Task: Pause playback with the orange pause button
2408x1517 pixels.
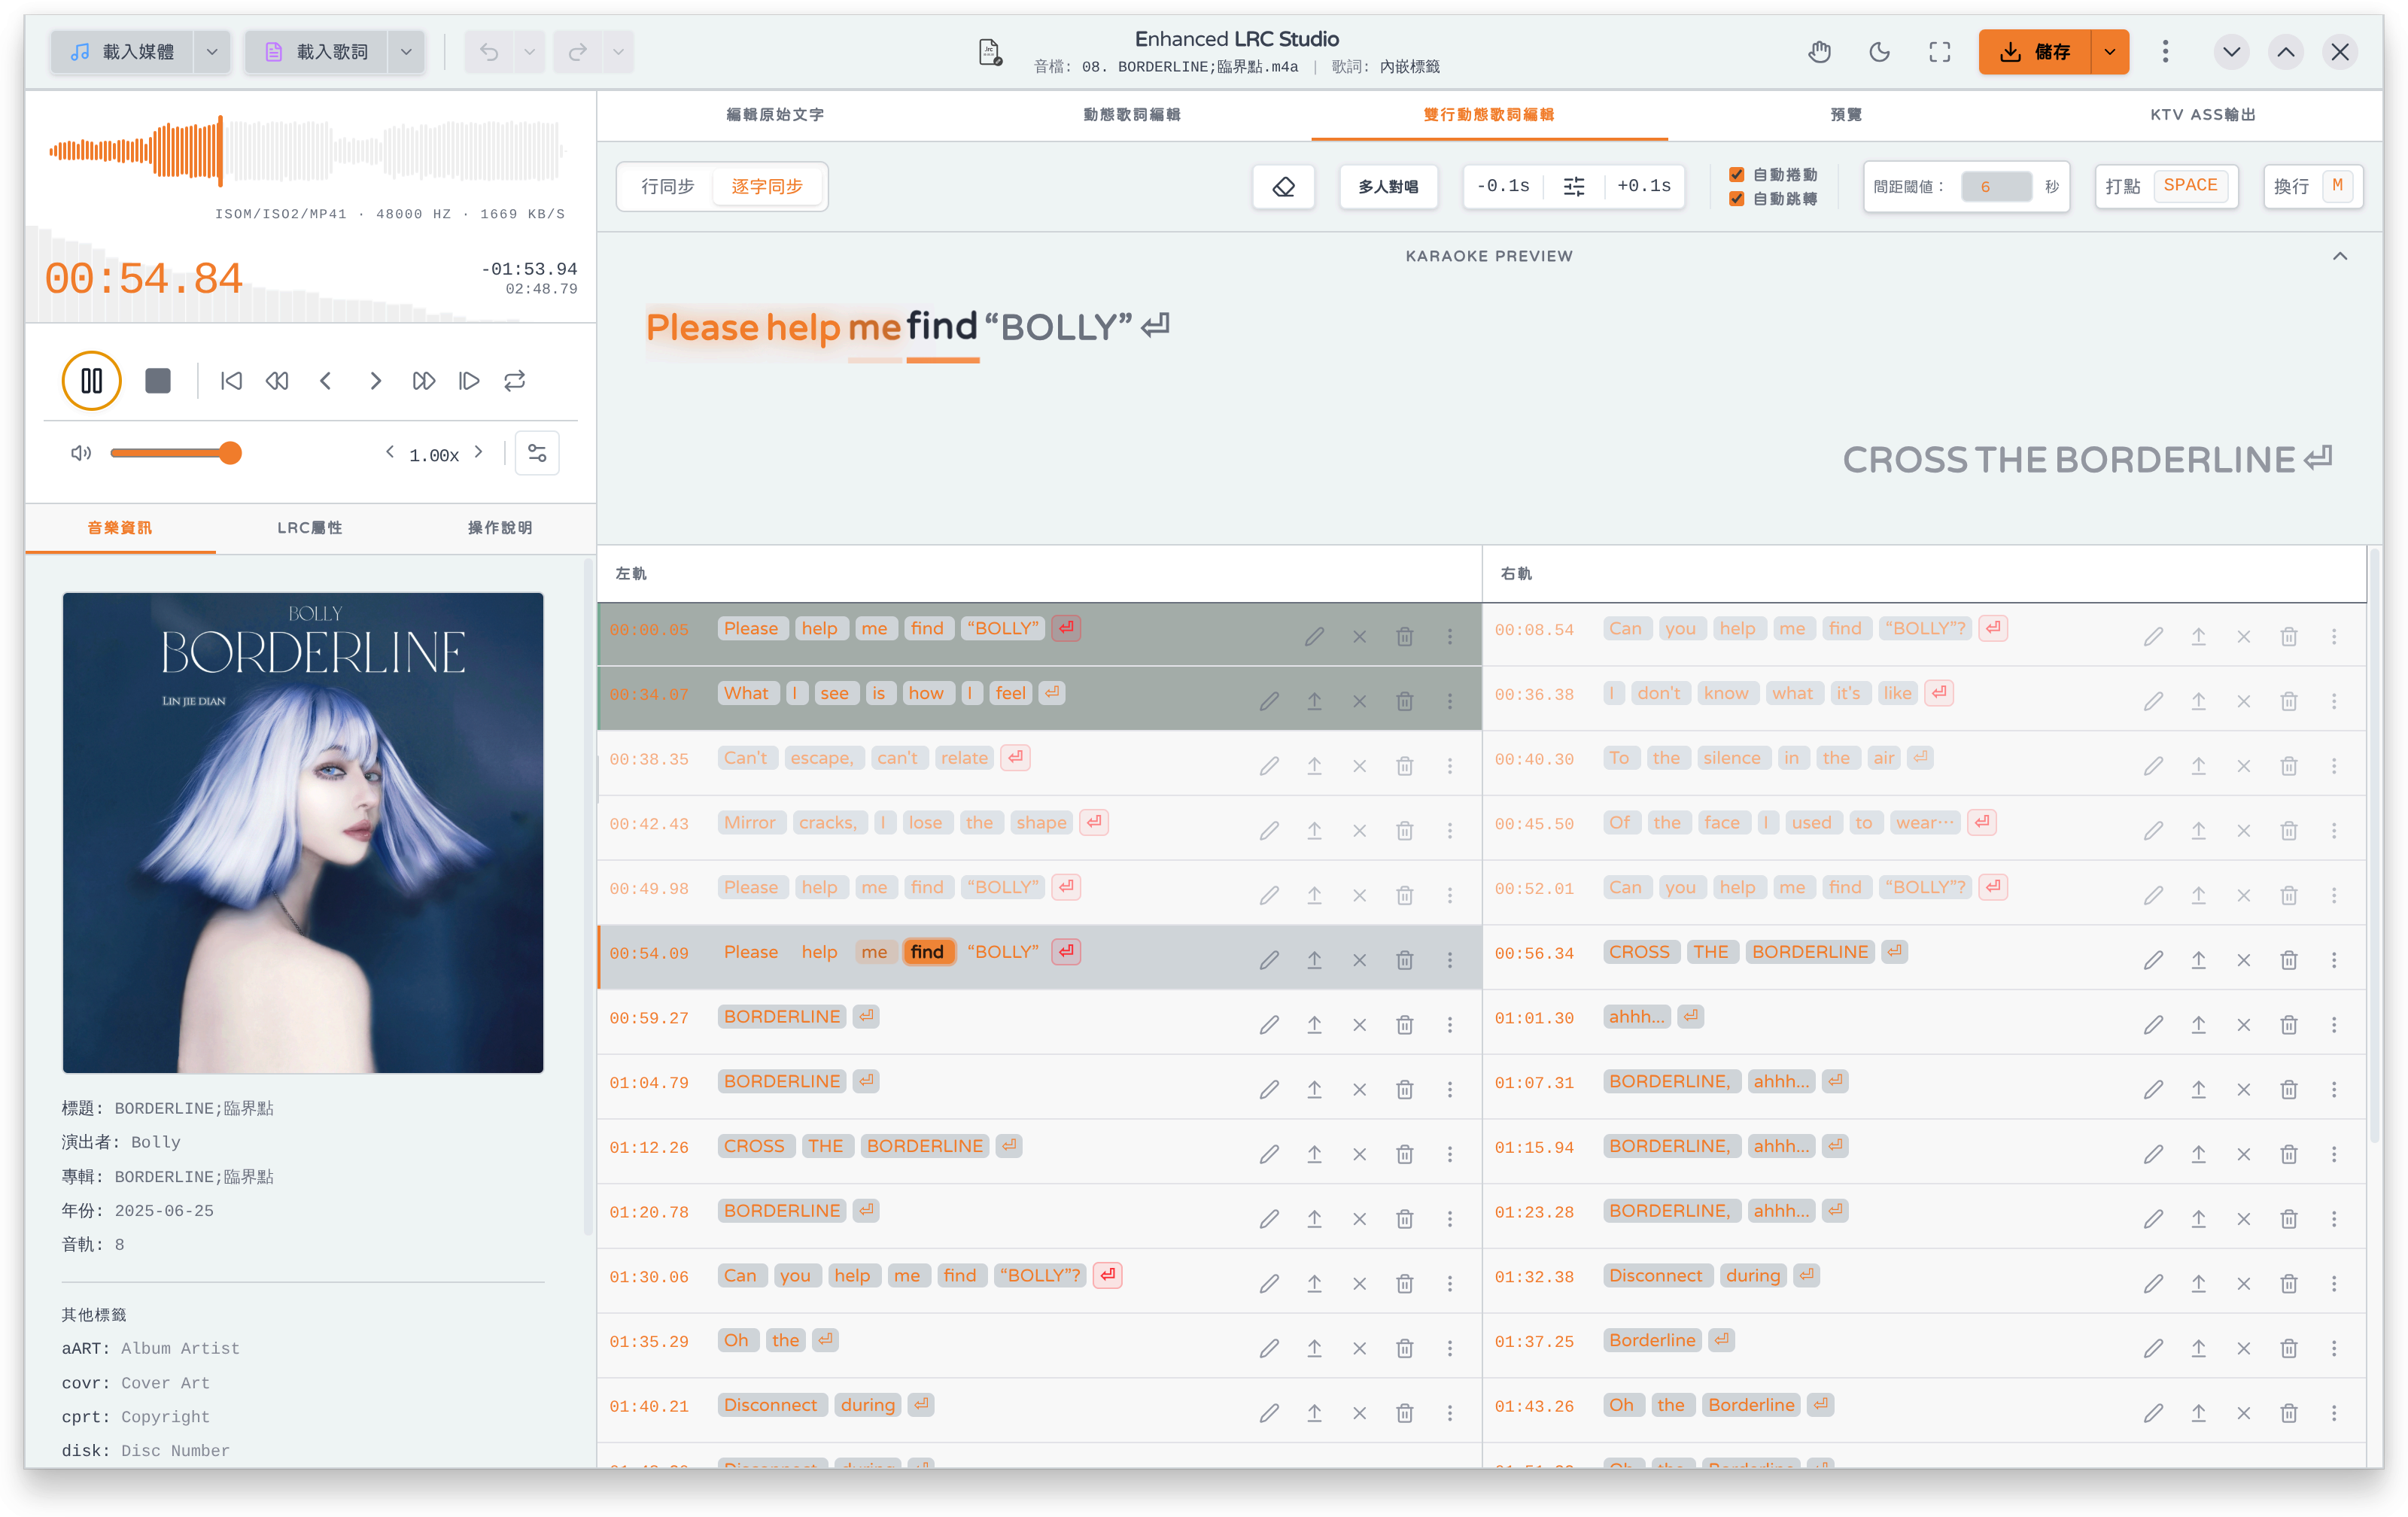Action: 91,380
